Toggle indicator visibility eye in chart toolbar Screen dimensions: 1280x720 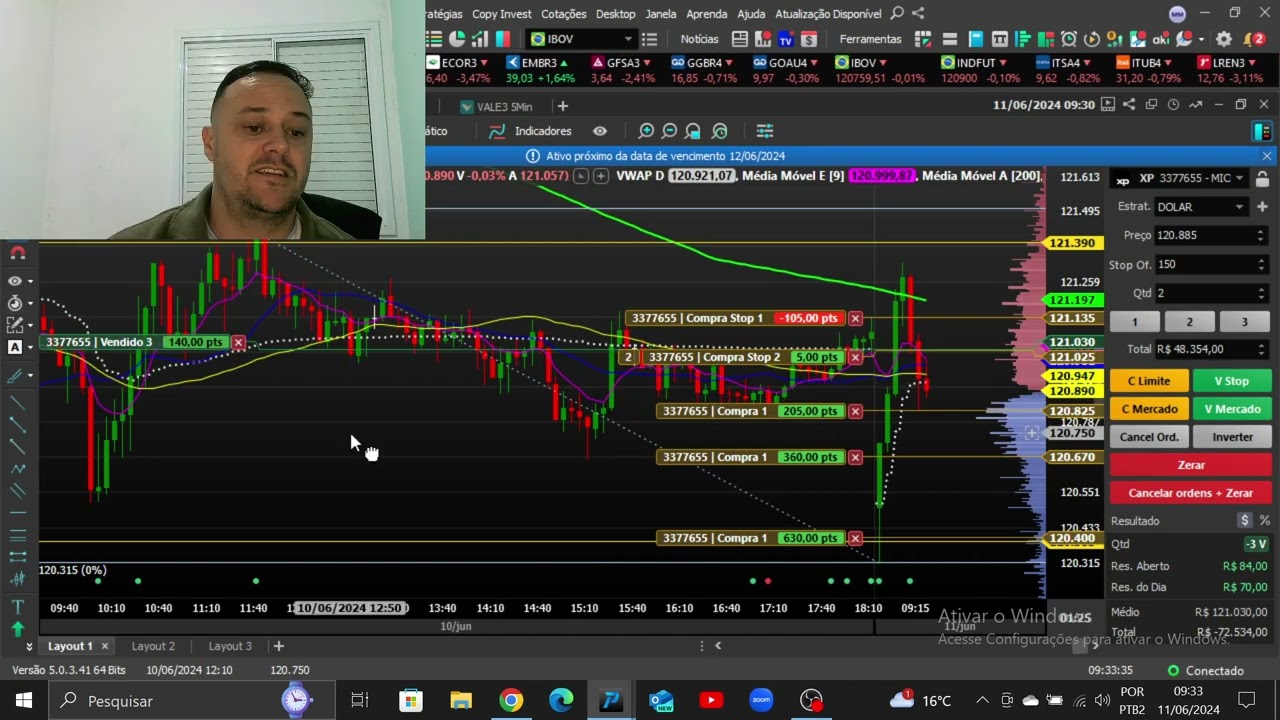[600, 131]
